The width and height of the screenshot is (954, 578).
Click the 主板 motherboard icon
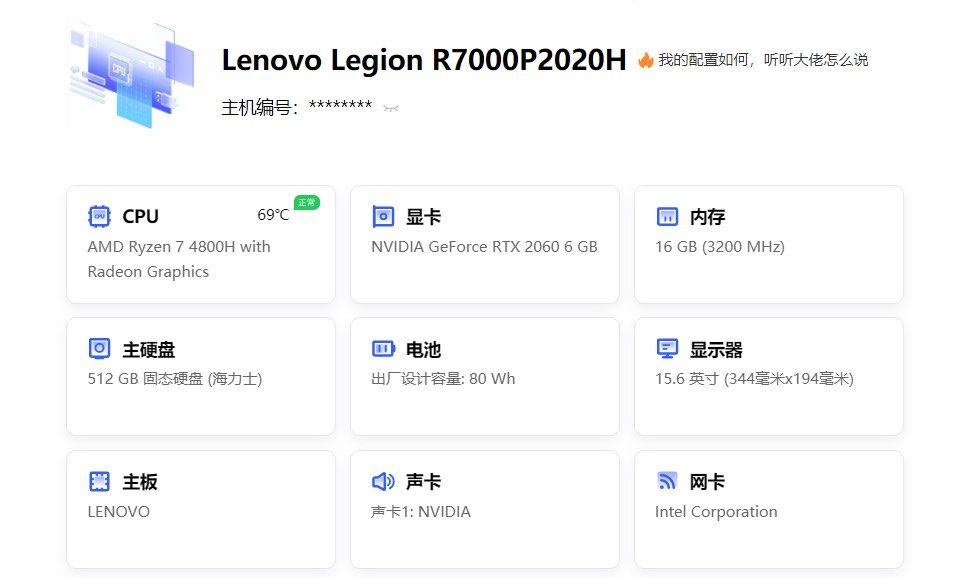(99, 481)
